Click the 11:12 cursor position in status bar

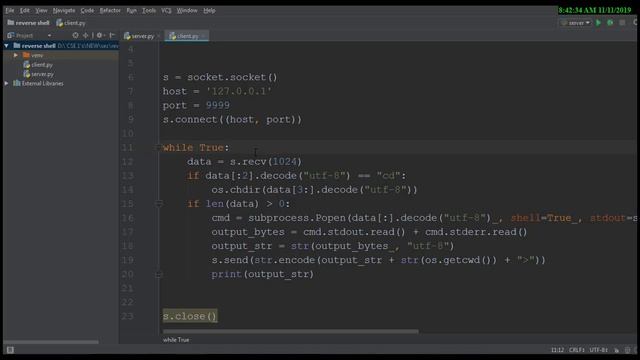(557, 350)
